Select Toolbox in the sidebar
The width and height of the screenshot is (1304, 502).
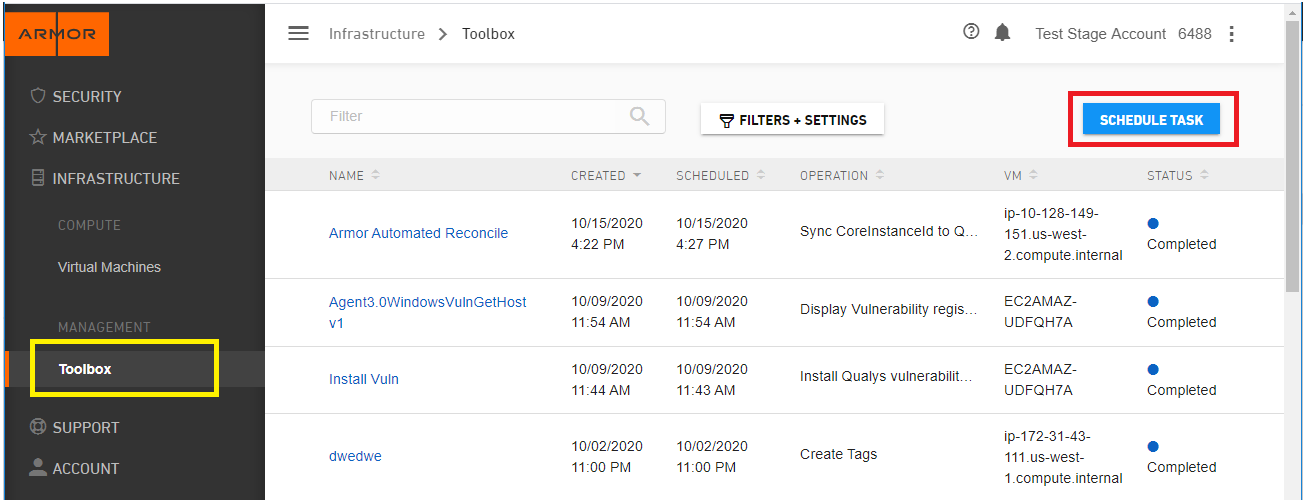click(x=85, y=369)
